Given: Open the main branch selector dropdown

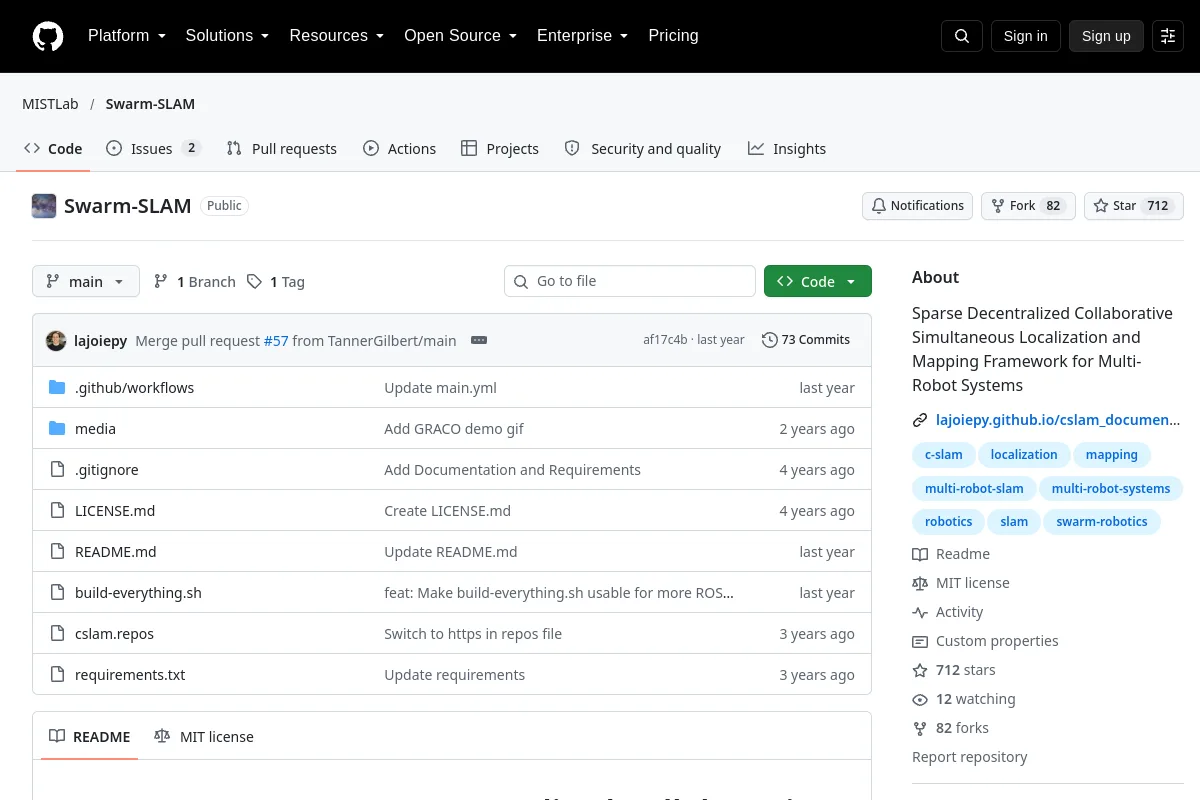Looking at the screenshot, I should click(x=86, y=282).
